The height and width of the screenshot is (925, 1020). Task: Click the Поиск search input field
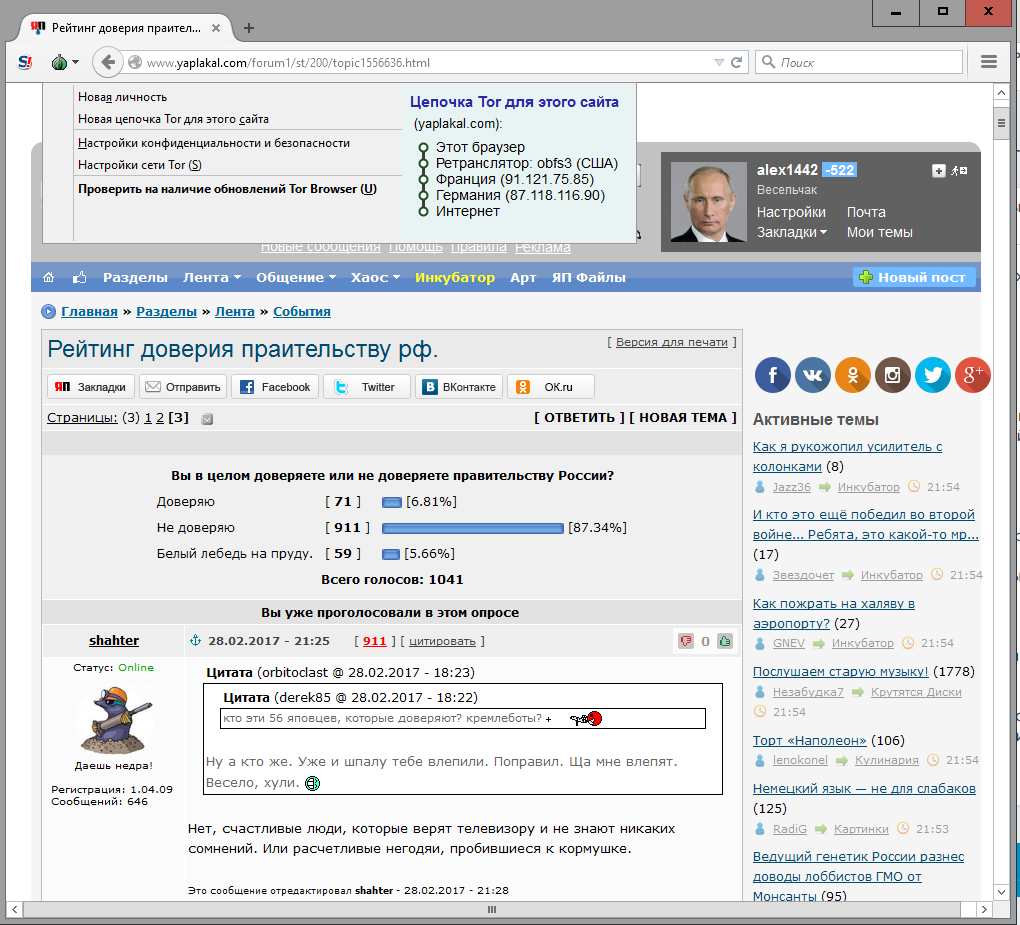pos(859,62)
